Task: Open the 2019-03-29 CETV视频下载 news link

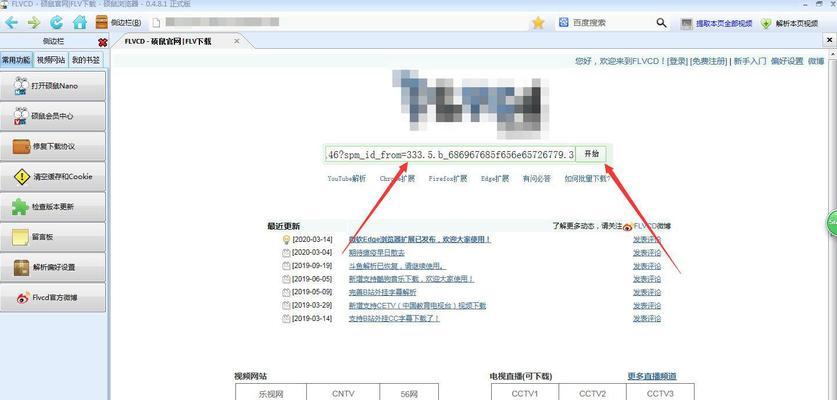Action: coord(417,305)
